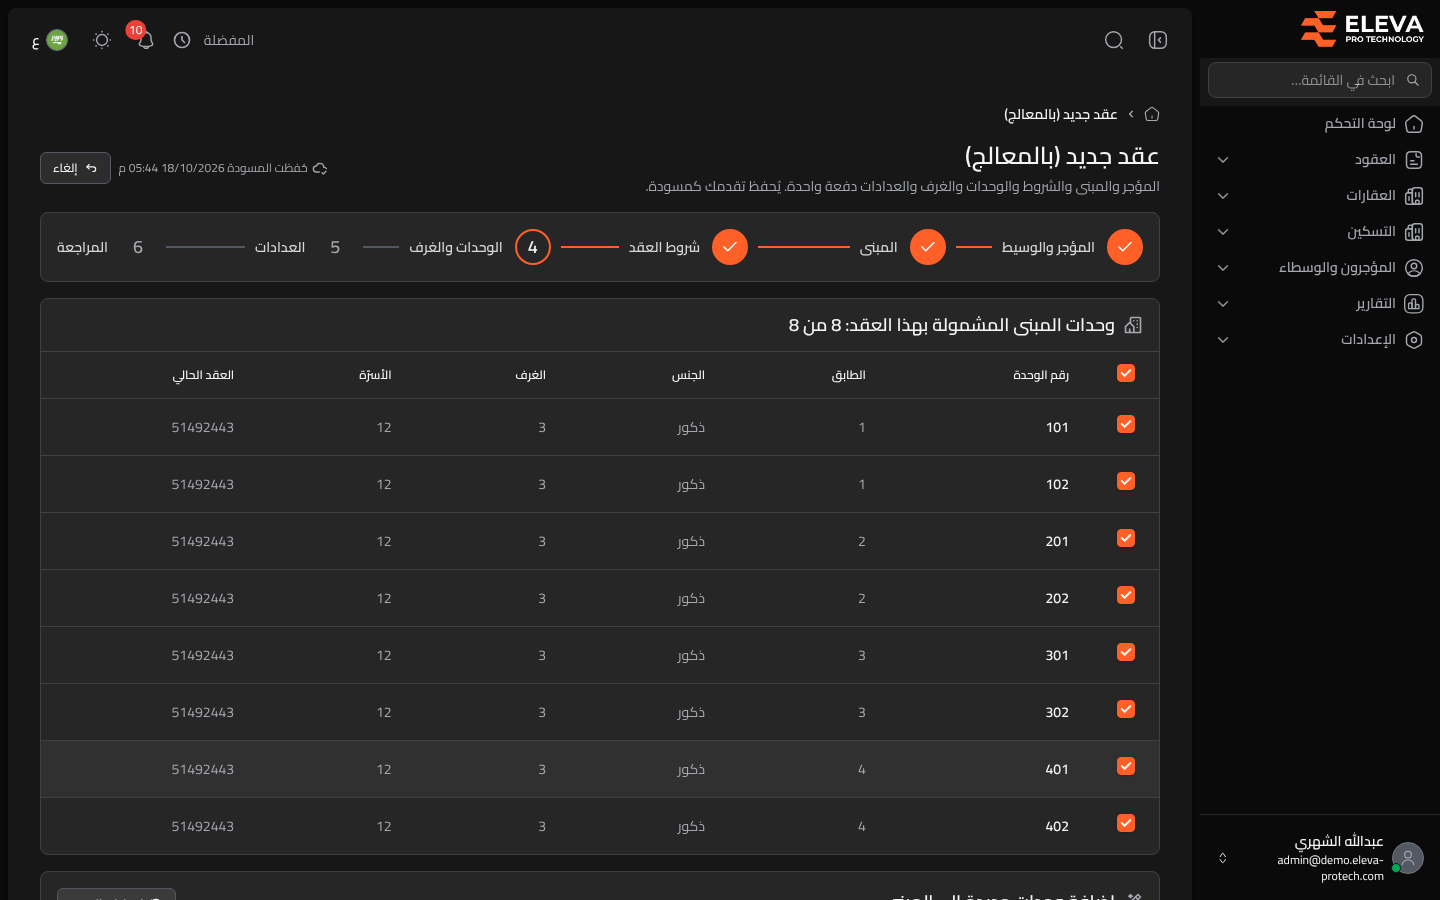Image resolution: width=1440 pixels, height=900 pixels.
Task: Uncheck the checkbox for unit 402
Action: (x=1126, y=823)
